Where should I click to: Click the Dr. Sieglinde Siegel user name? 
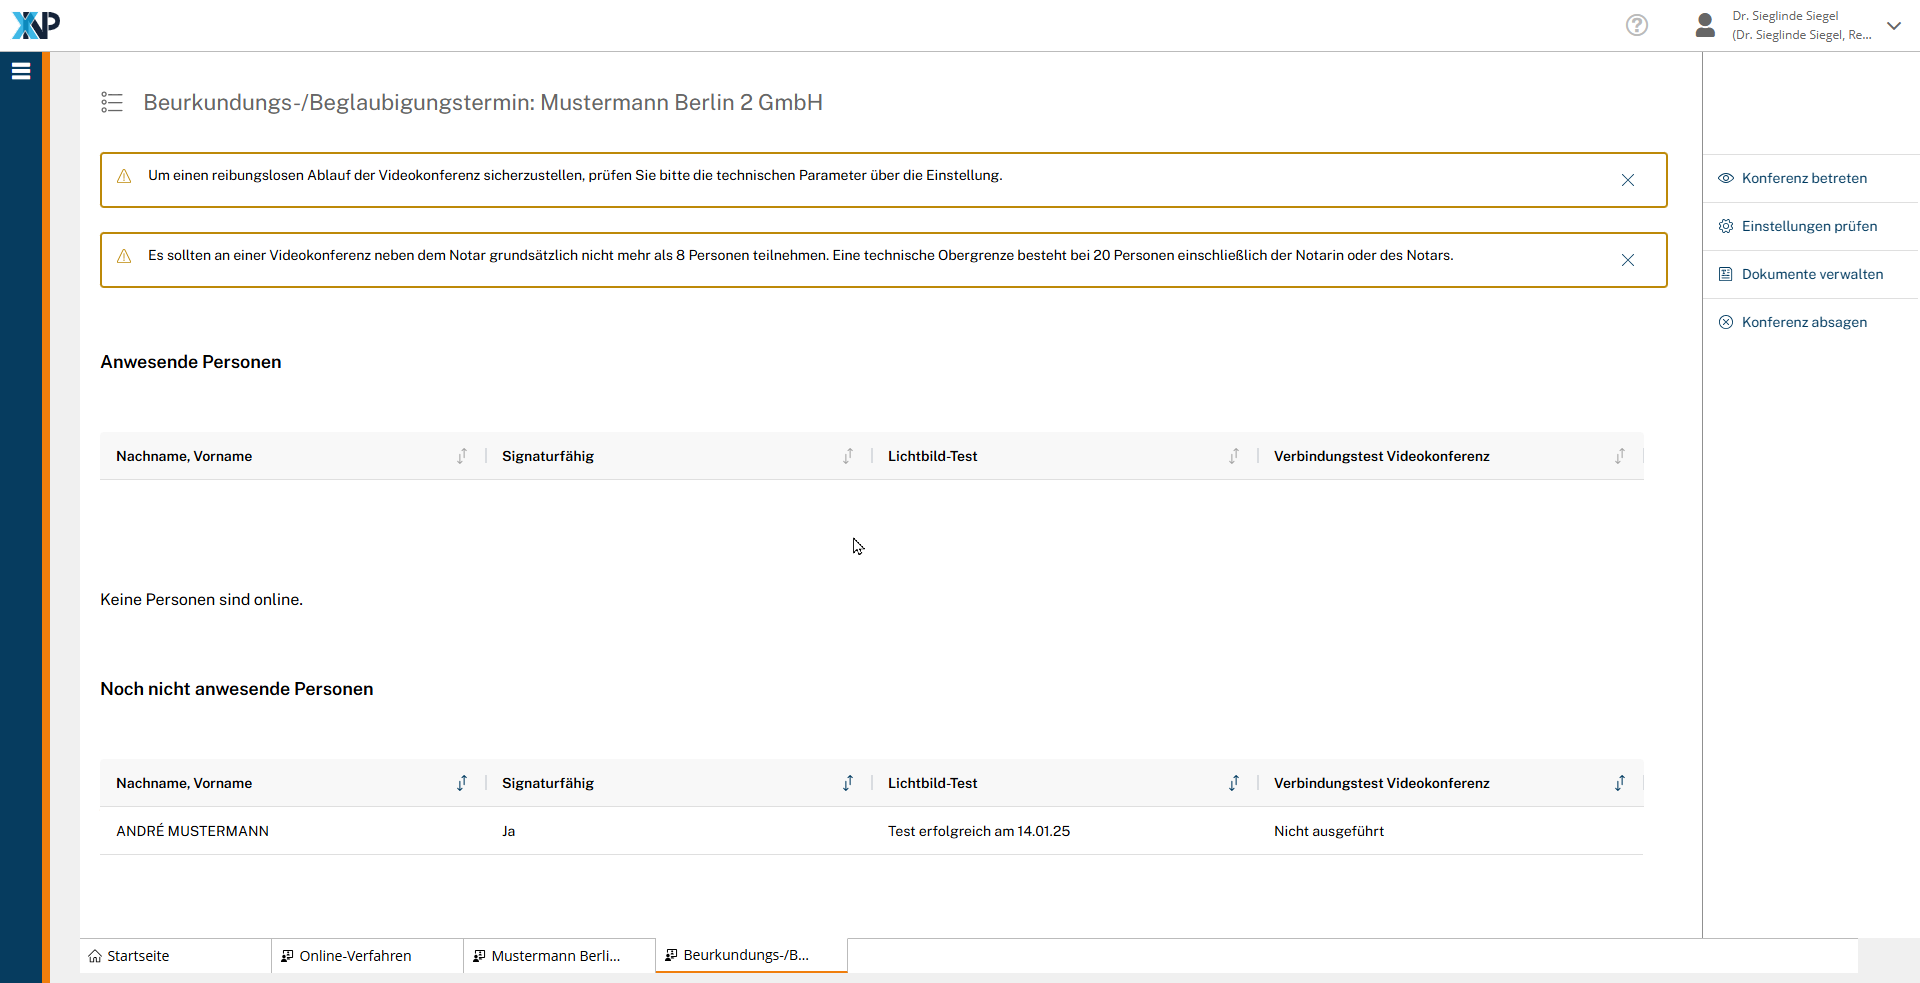pos(1785,16)
